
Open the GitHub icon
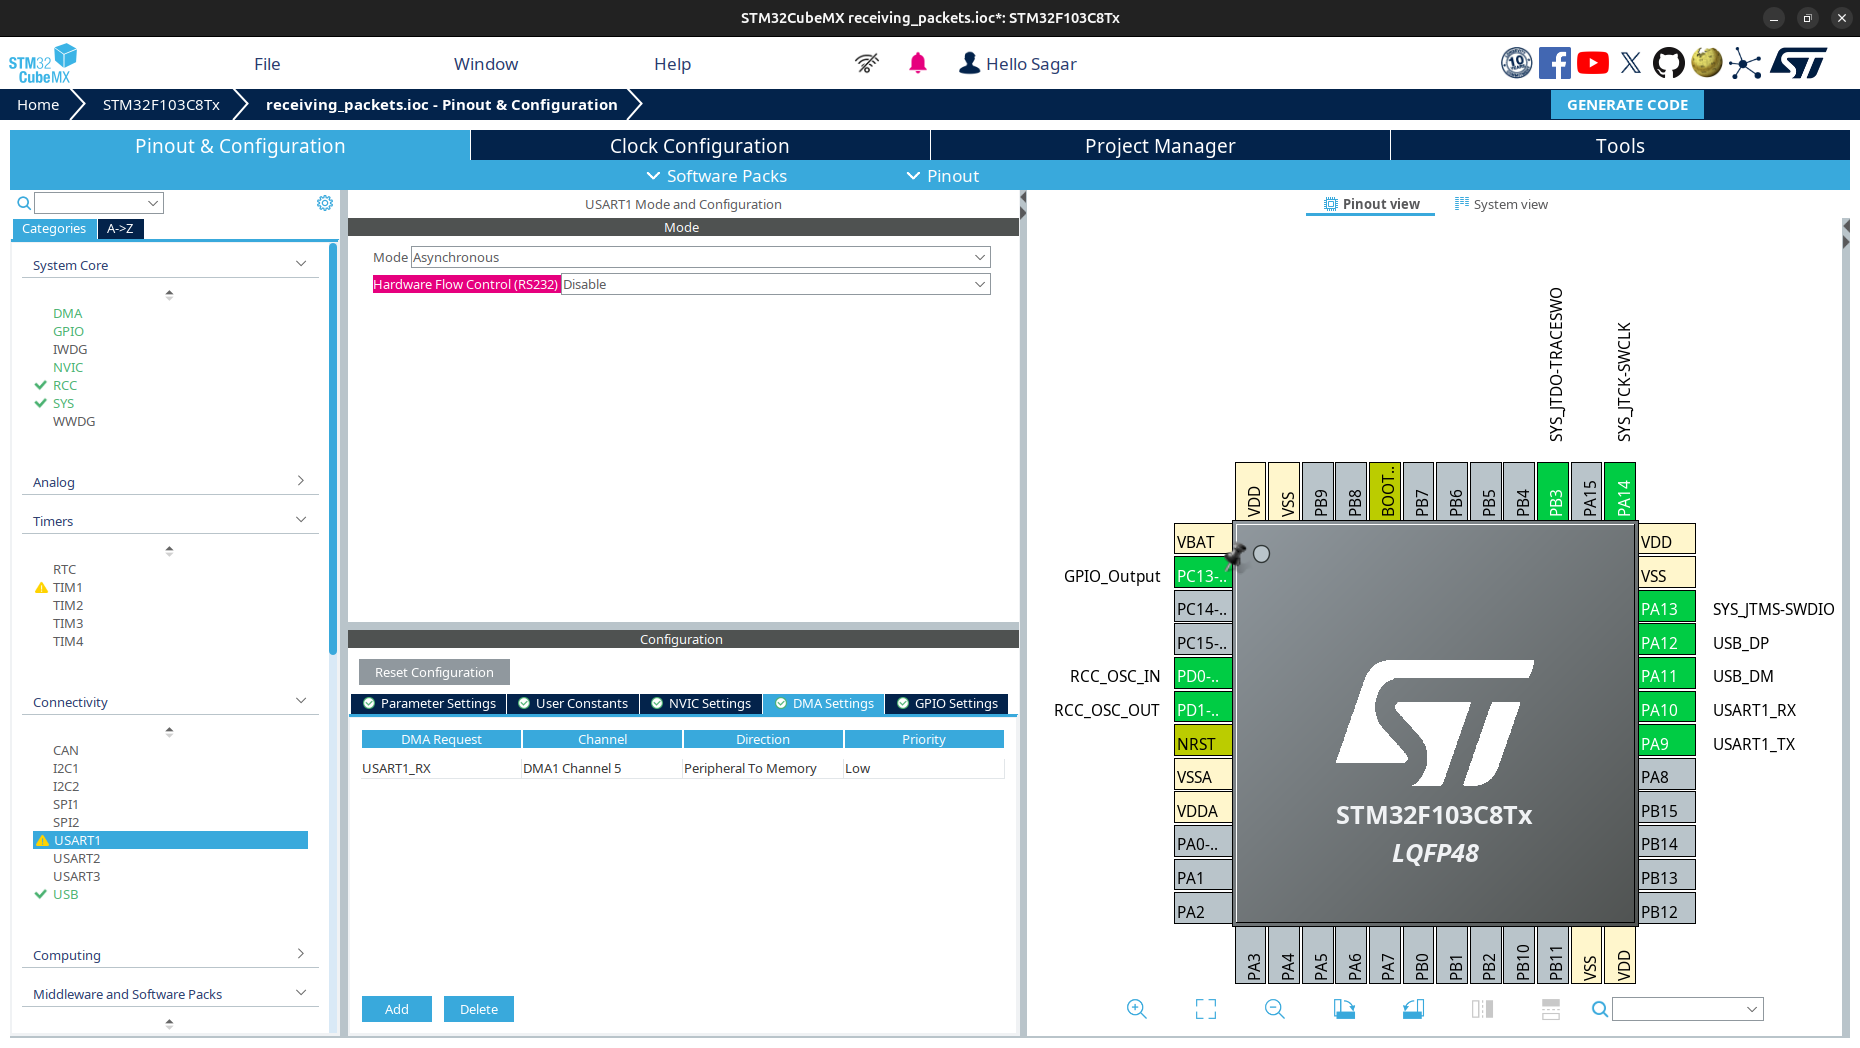(x=1668, y=63)
